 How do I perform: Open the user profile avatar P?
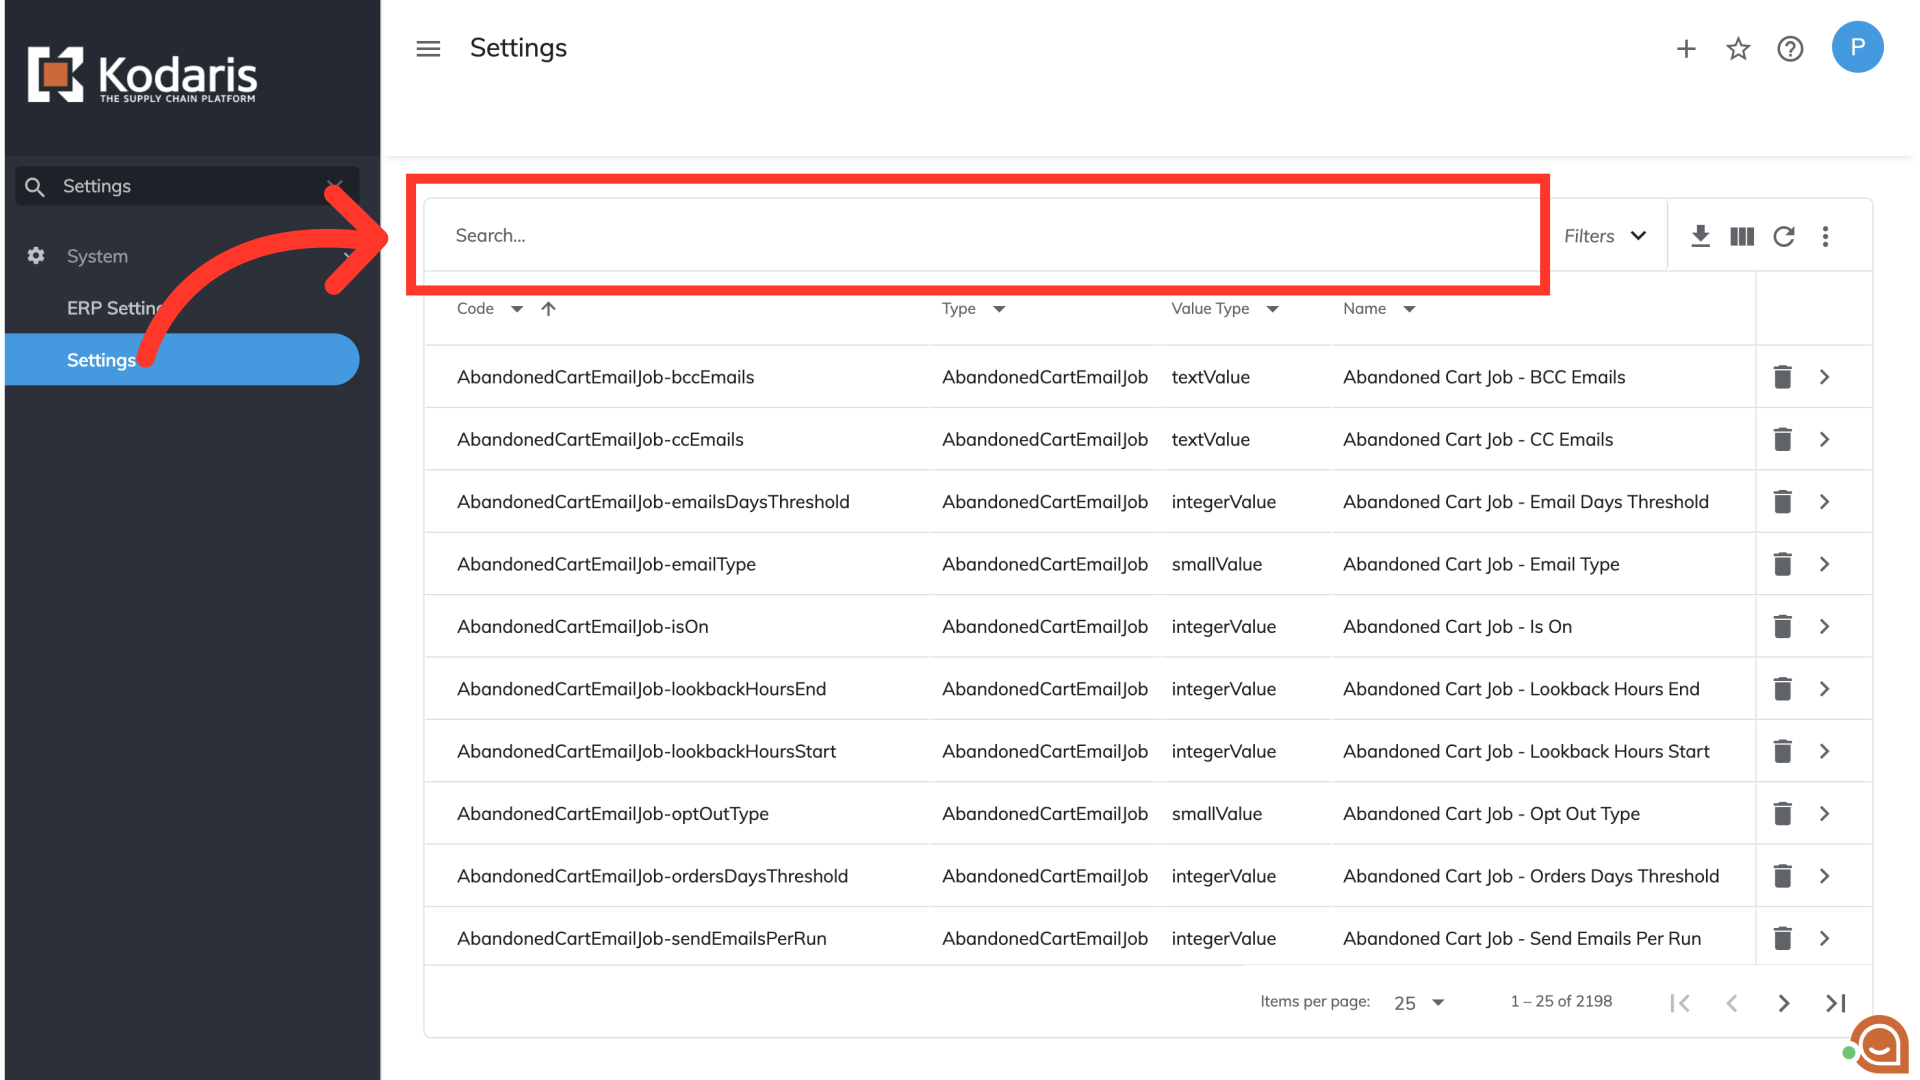[x=1857, y=47]
